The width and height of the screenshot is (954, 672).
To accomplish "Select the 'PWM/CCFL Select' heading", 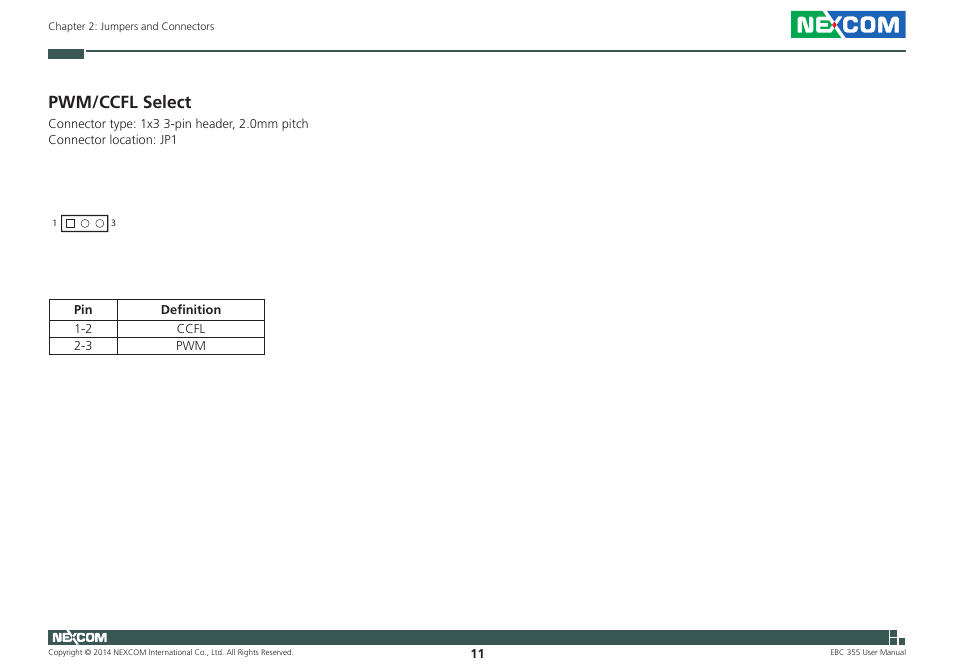I will click(x=119, y=102).
